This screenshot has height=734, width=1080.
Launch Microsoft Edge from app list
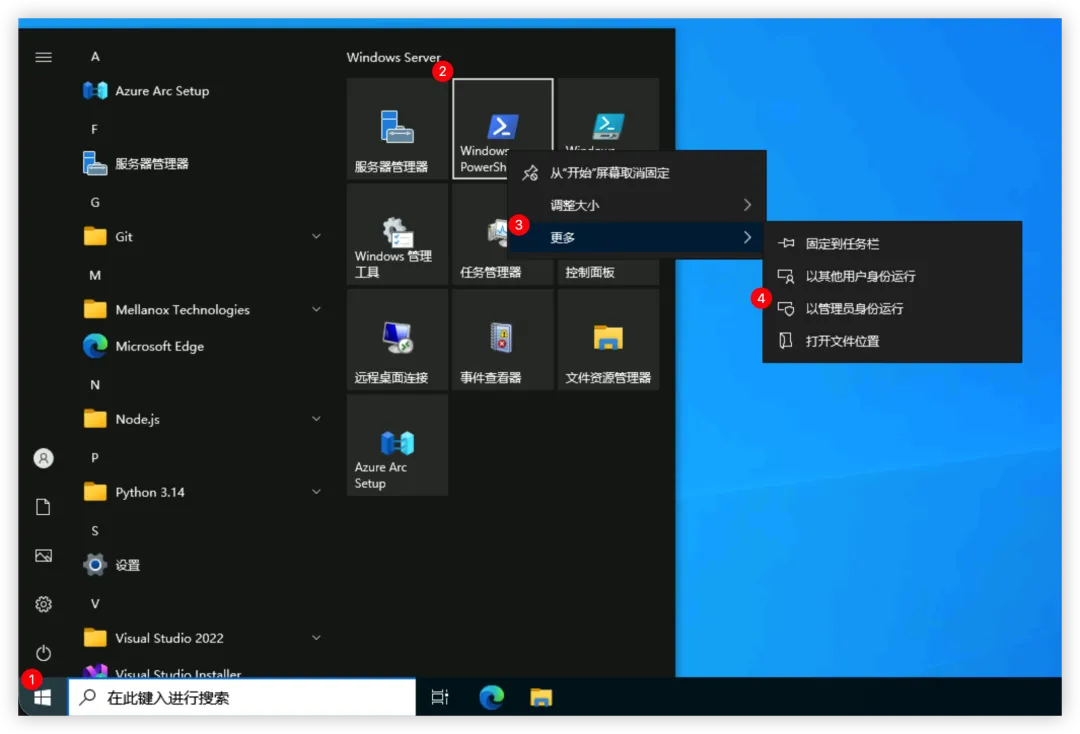(202, 346)
